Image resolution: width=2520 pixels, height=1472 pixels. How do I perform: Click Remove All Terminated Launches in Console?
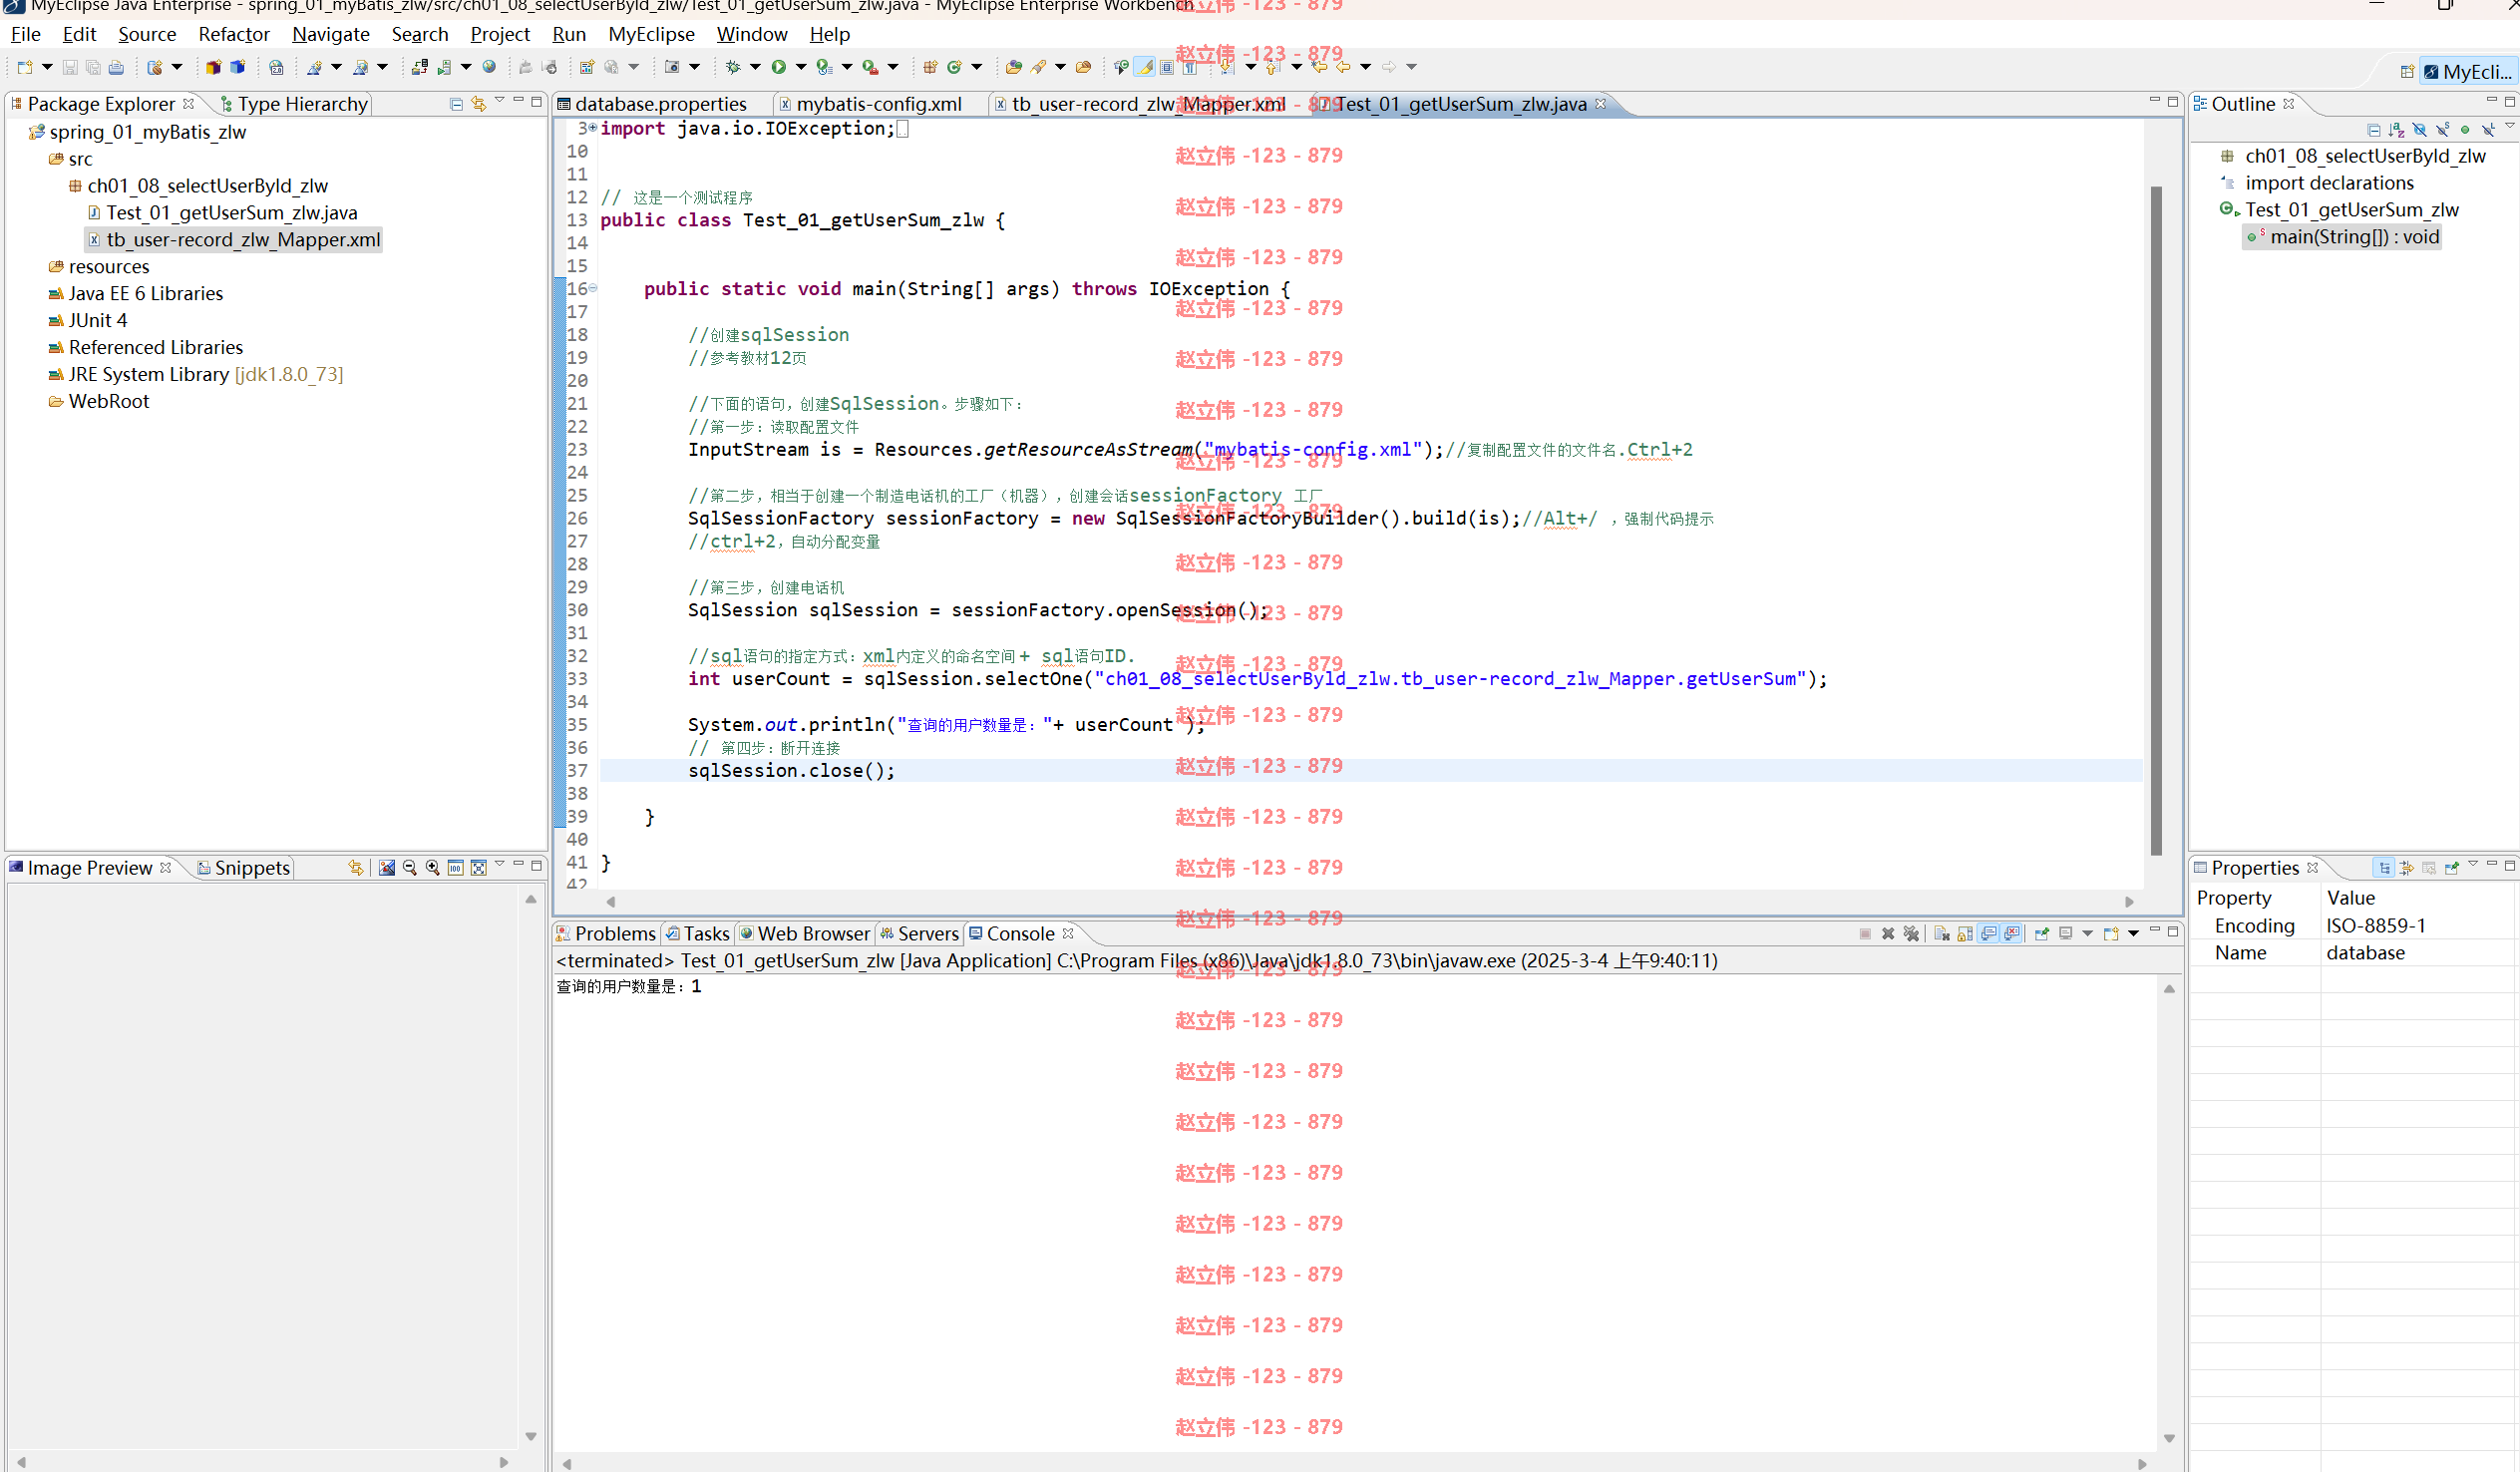point(1911,934)
